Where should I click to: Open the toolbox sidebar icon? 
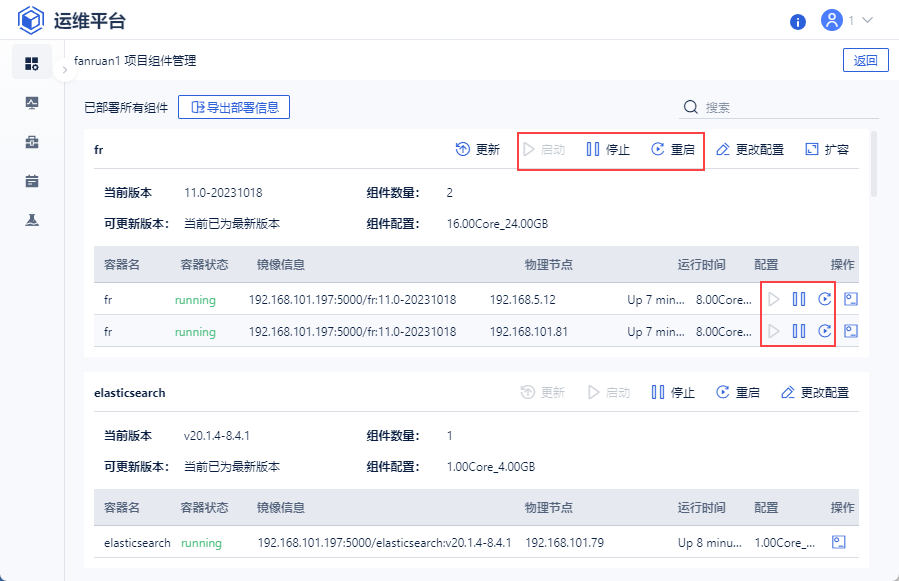(x=32, y=142)
